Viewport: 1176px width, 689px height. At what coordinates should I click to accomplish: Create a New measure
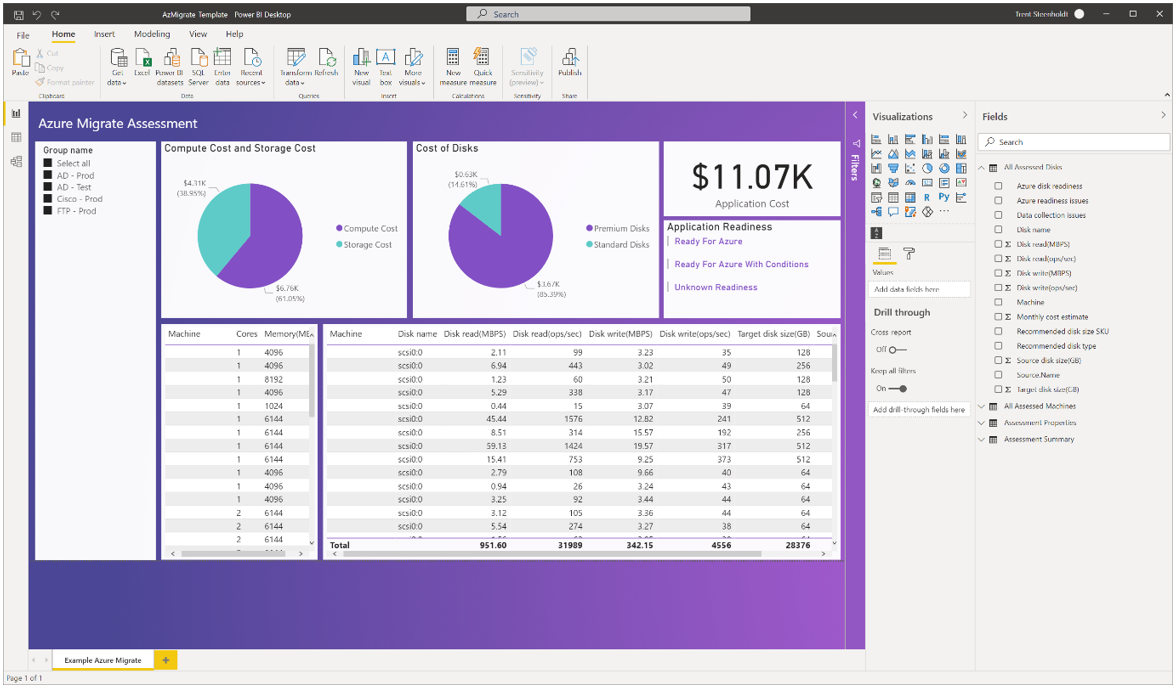point(453,66)
